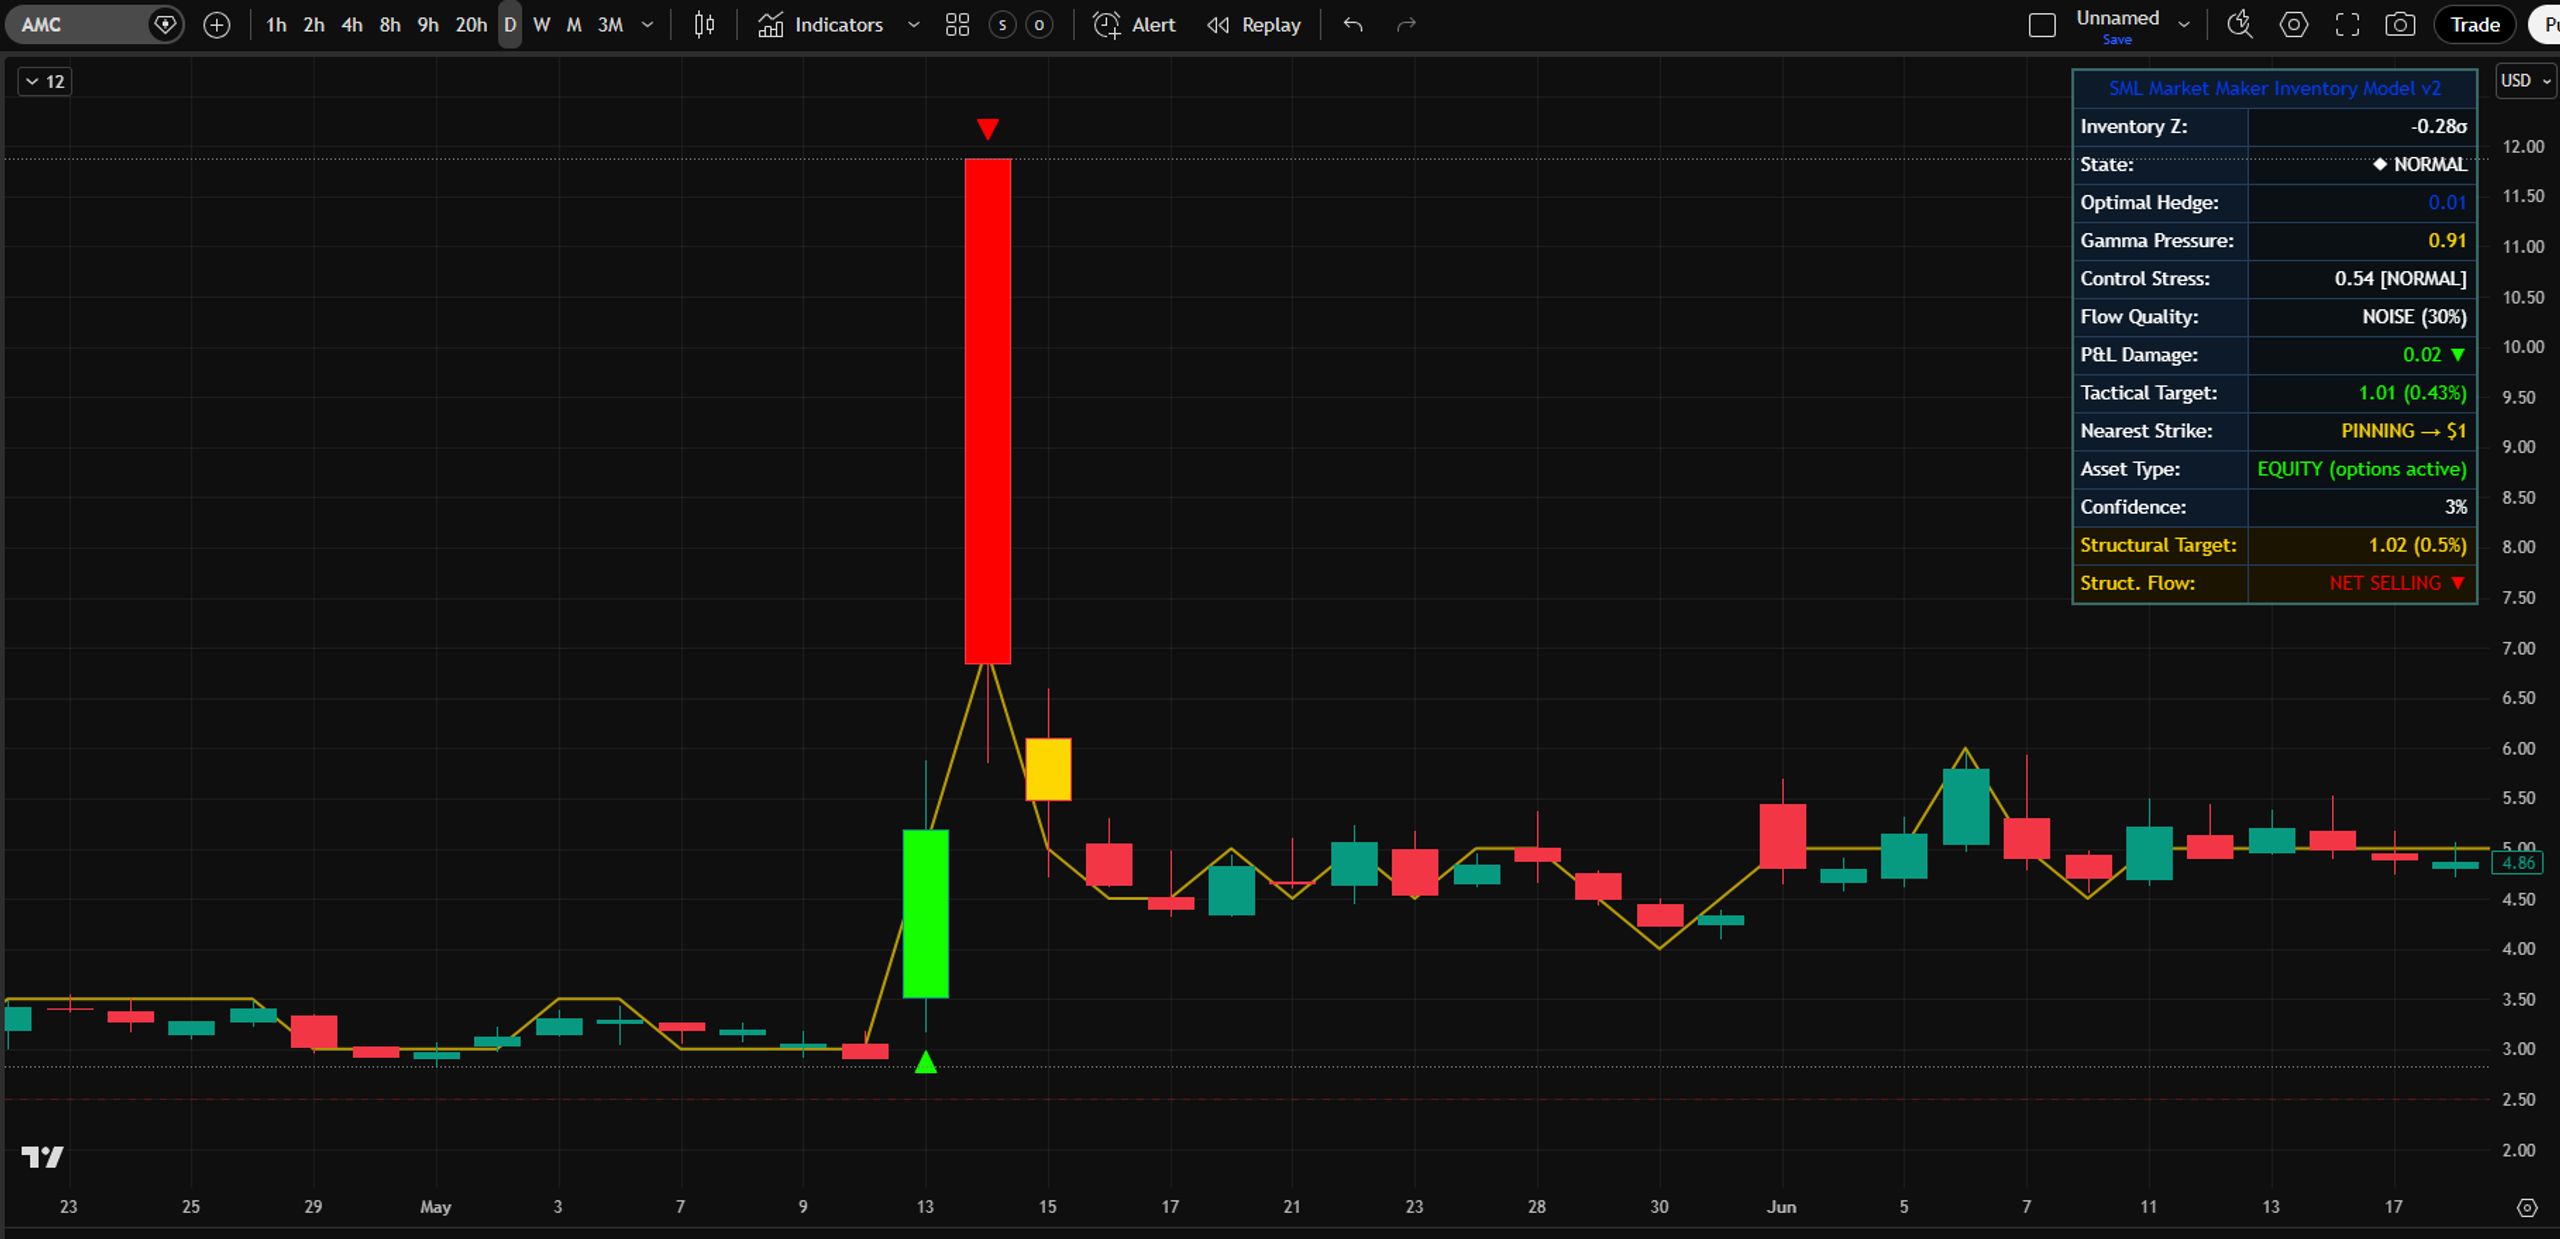This screenshot has width=2560, height=1239.
Task: Open the layout setup square icon
Action: pyautogui.click(x=2042, y=25)
